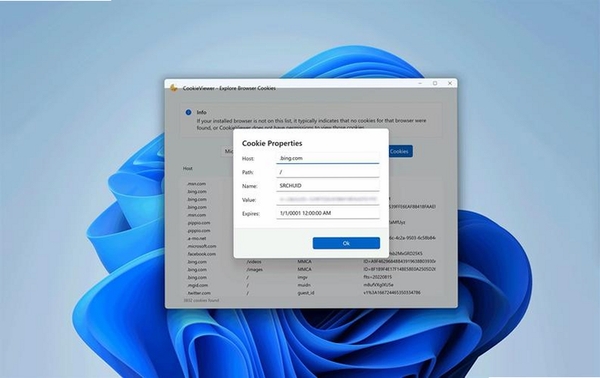Click the CookieViewer app icon in title bar

(173, 88)
